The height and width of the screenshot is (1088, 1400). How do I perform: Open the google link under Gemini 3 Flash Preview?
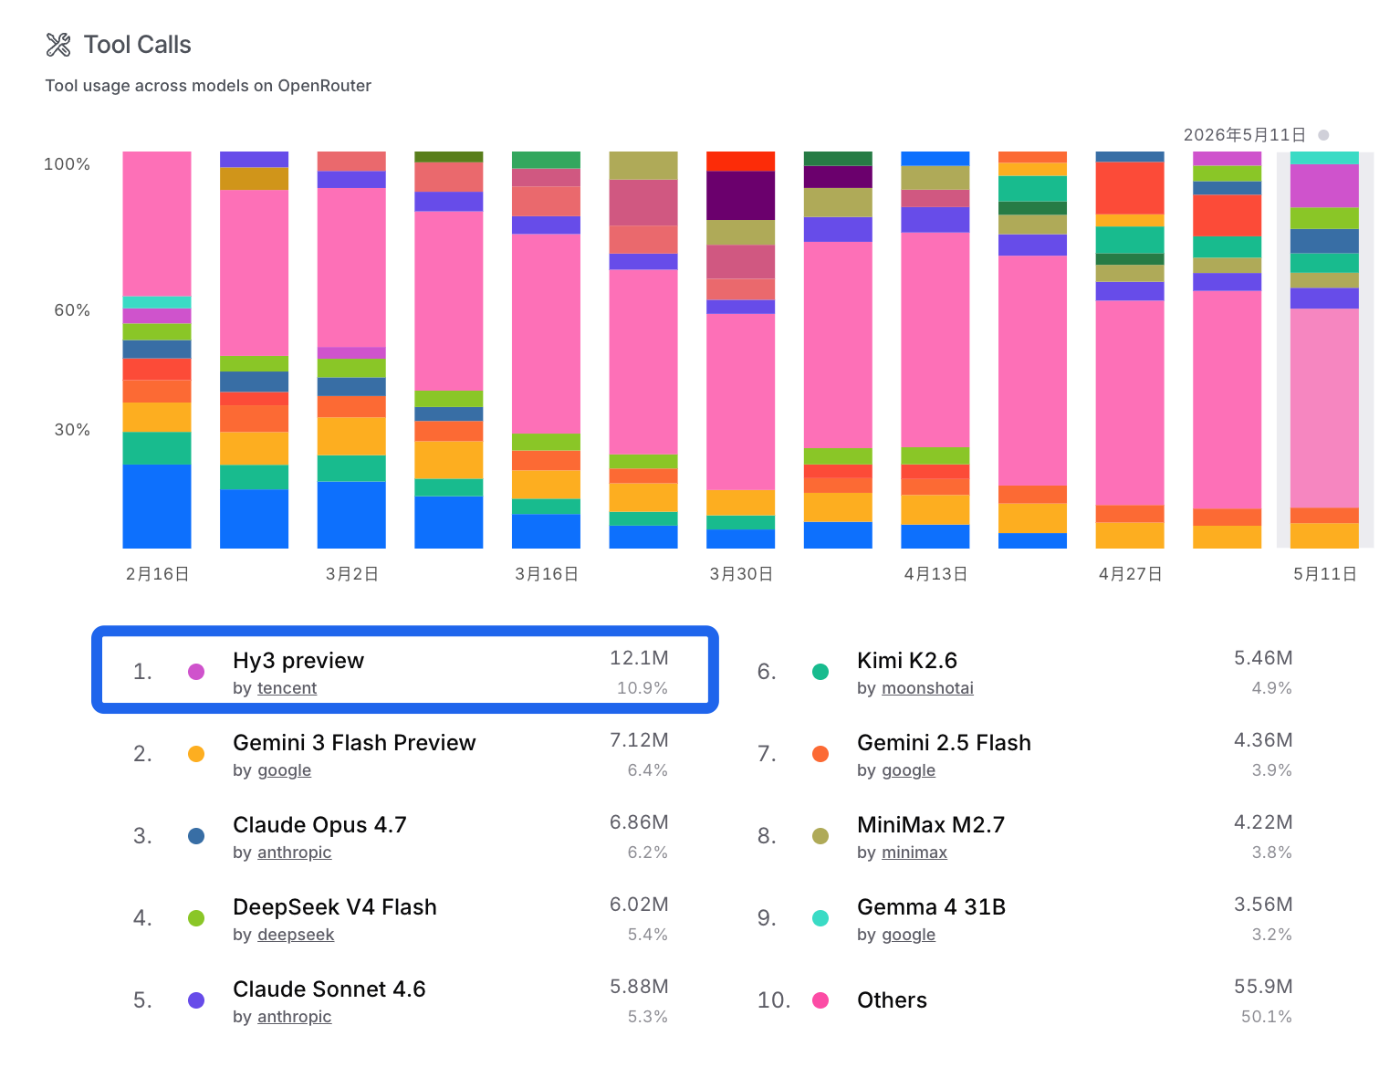click(284, 770)
